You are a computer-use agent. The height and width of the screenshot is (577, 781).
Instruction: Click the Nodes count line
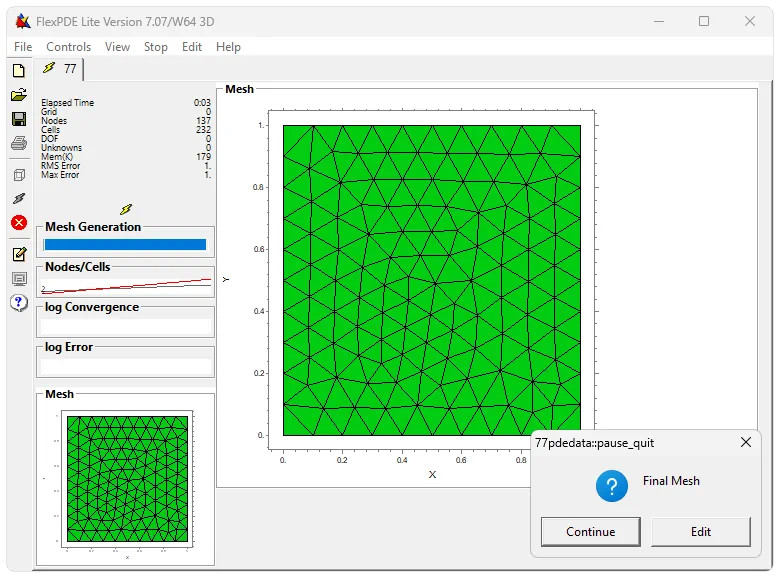(x=126, y=121)
